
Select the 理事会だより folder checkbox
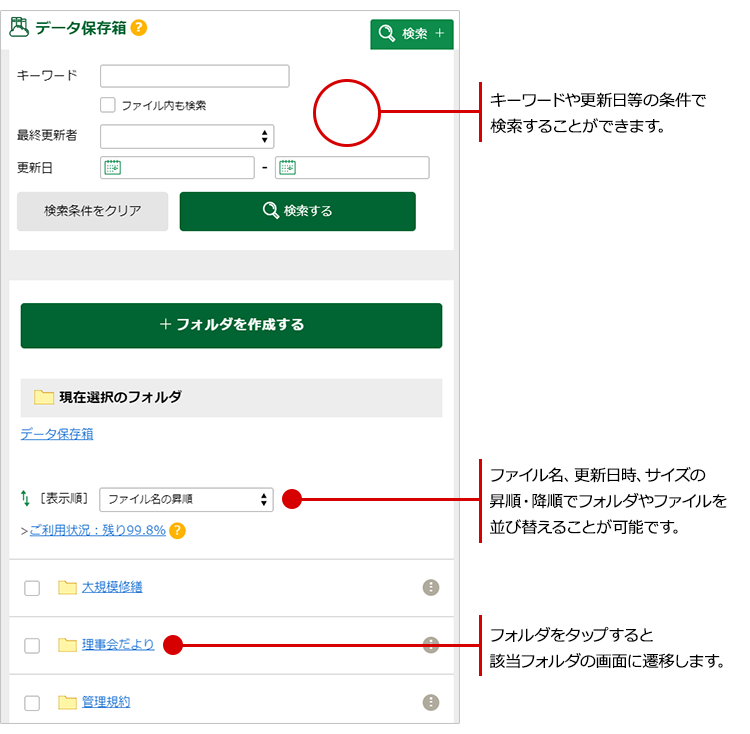[x=32, y=646]
